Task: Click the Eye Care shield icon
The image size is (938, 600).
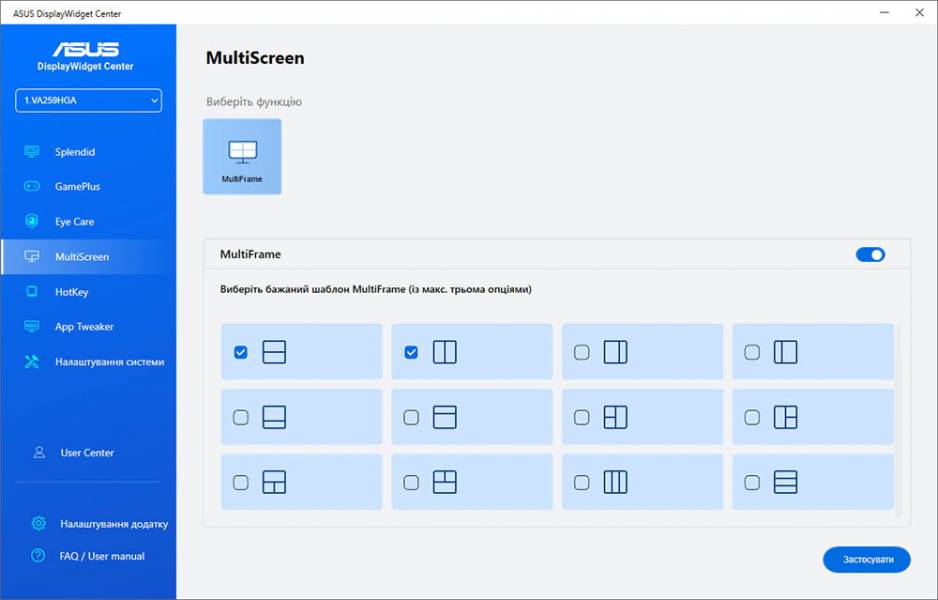Action: (x=32, y=221)
